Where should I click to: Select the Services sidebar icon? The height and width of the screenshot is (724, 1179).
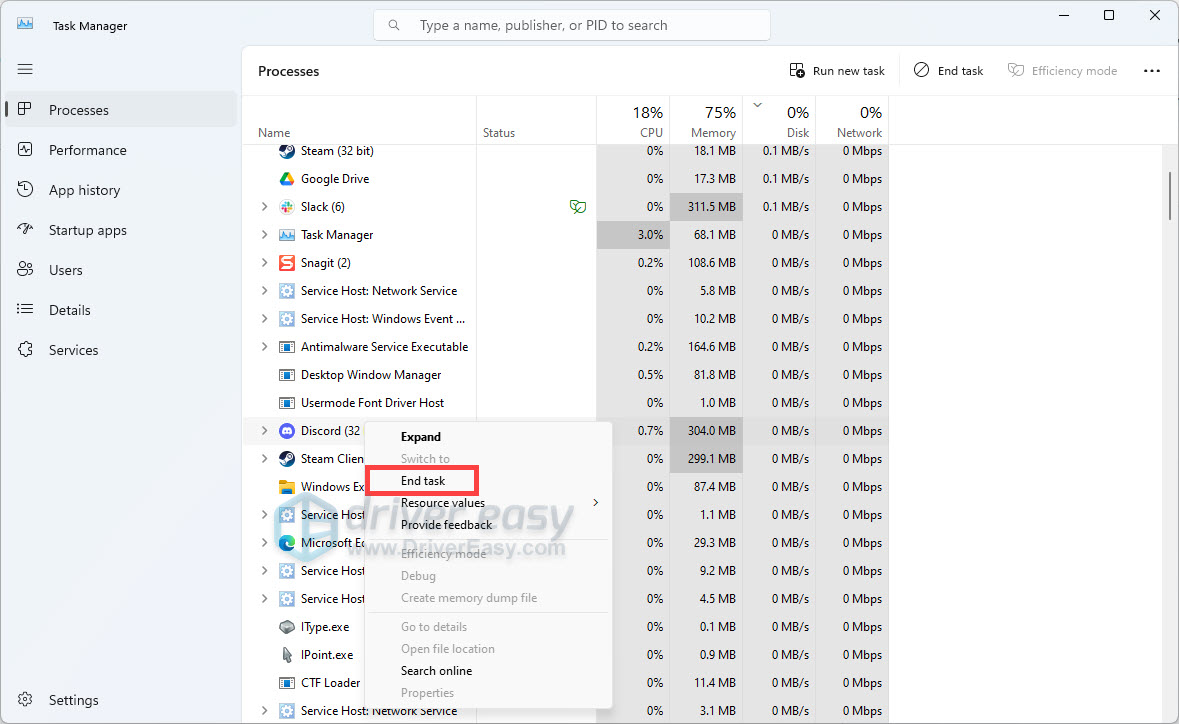click(x=24, y=349)
